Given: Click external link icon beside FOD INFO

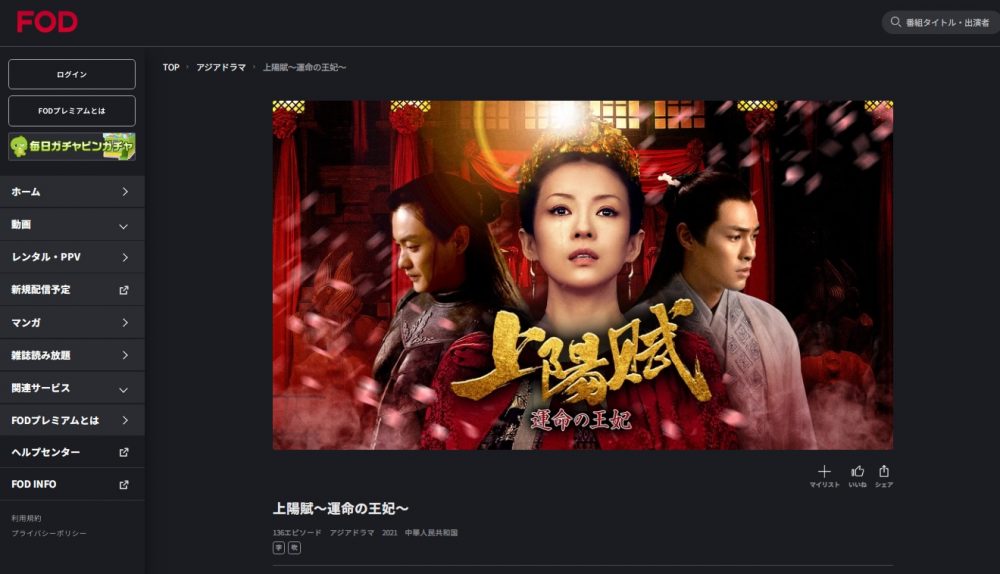Looking at the screenshot, I should 124,485.
